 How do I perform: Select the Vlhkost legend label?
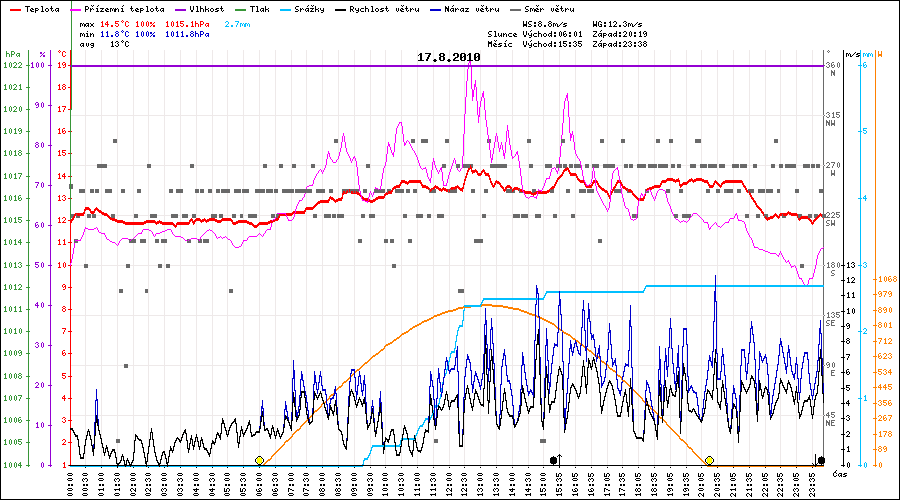(207, 9)
